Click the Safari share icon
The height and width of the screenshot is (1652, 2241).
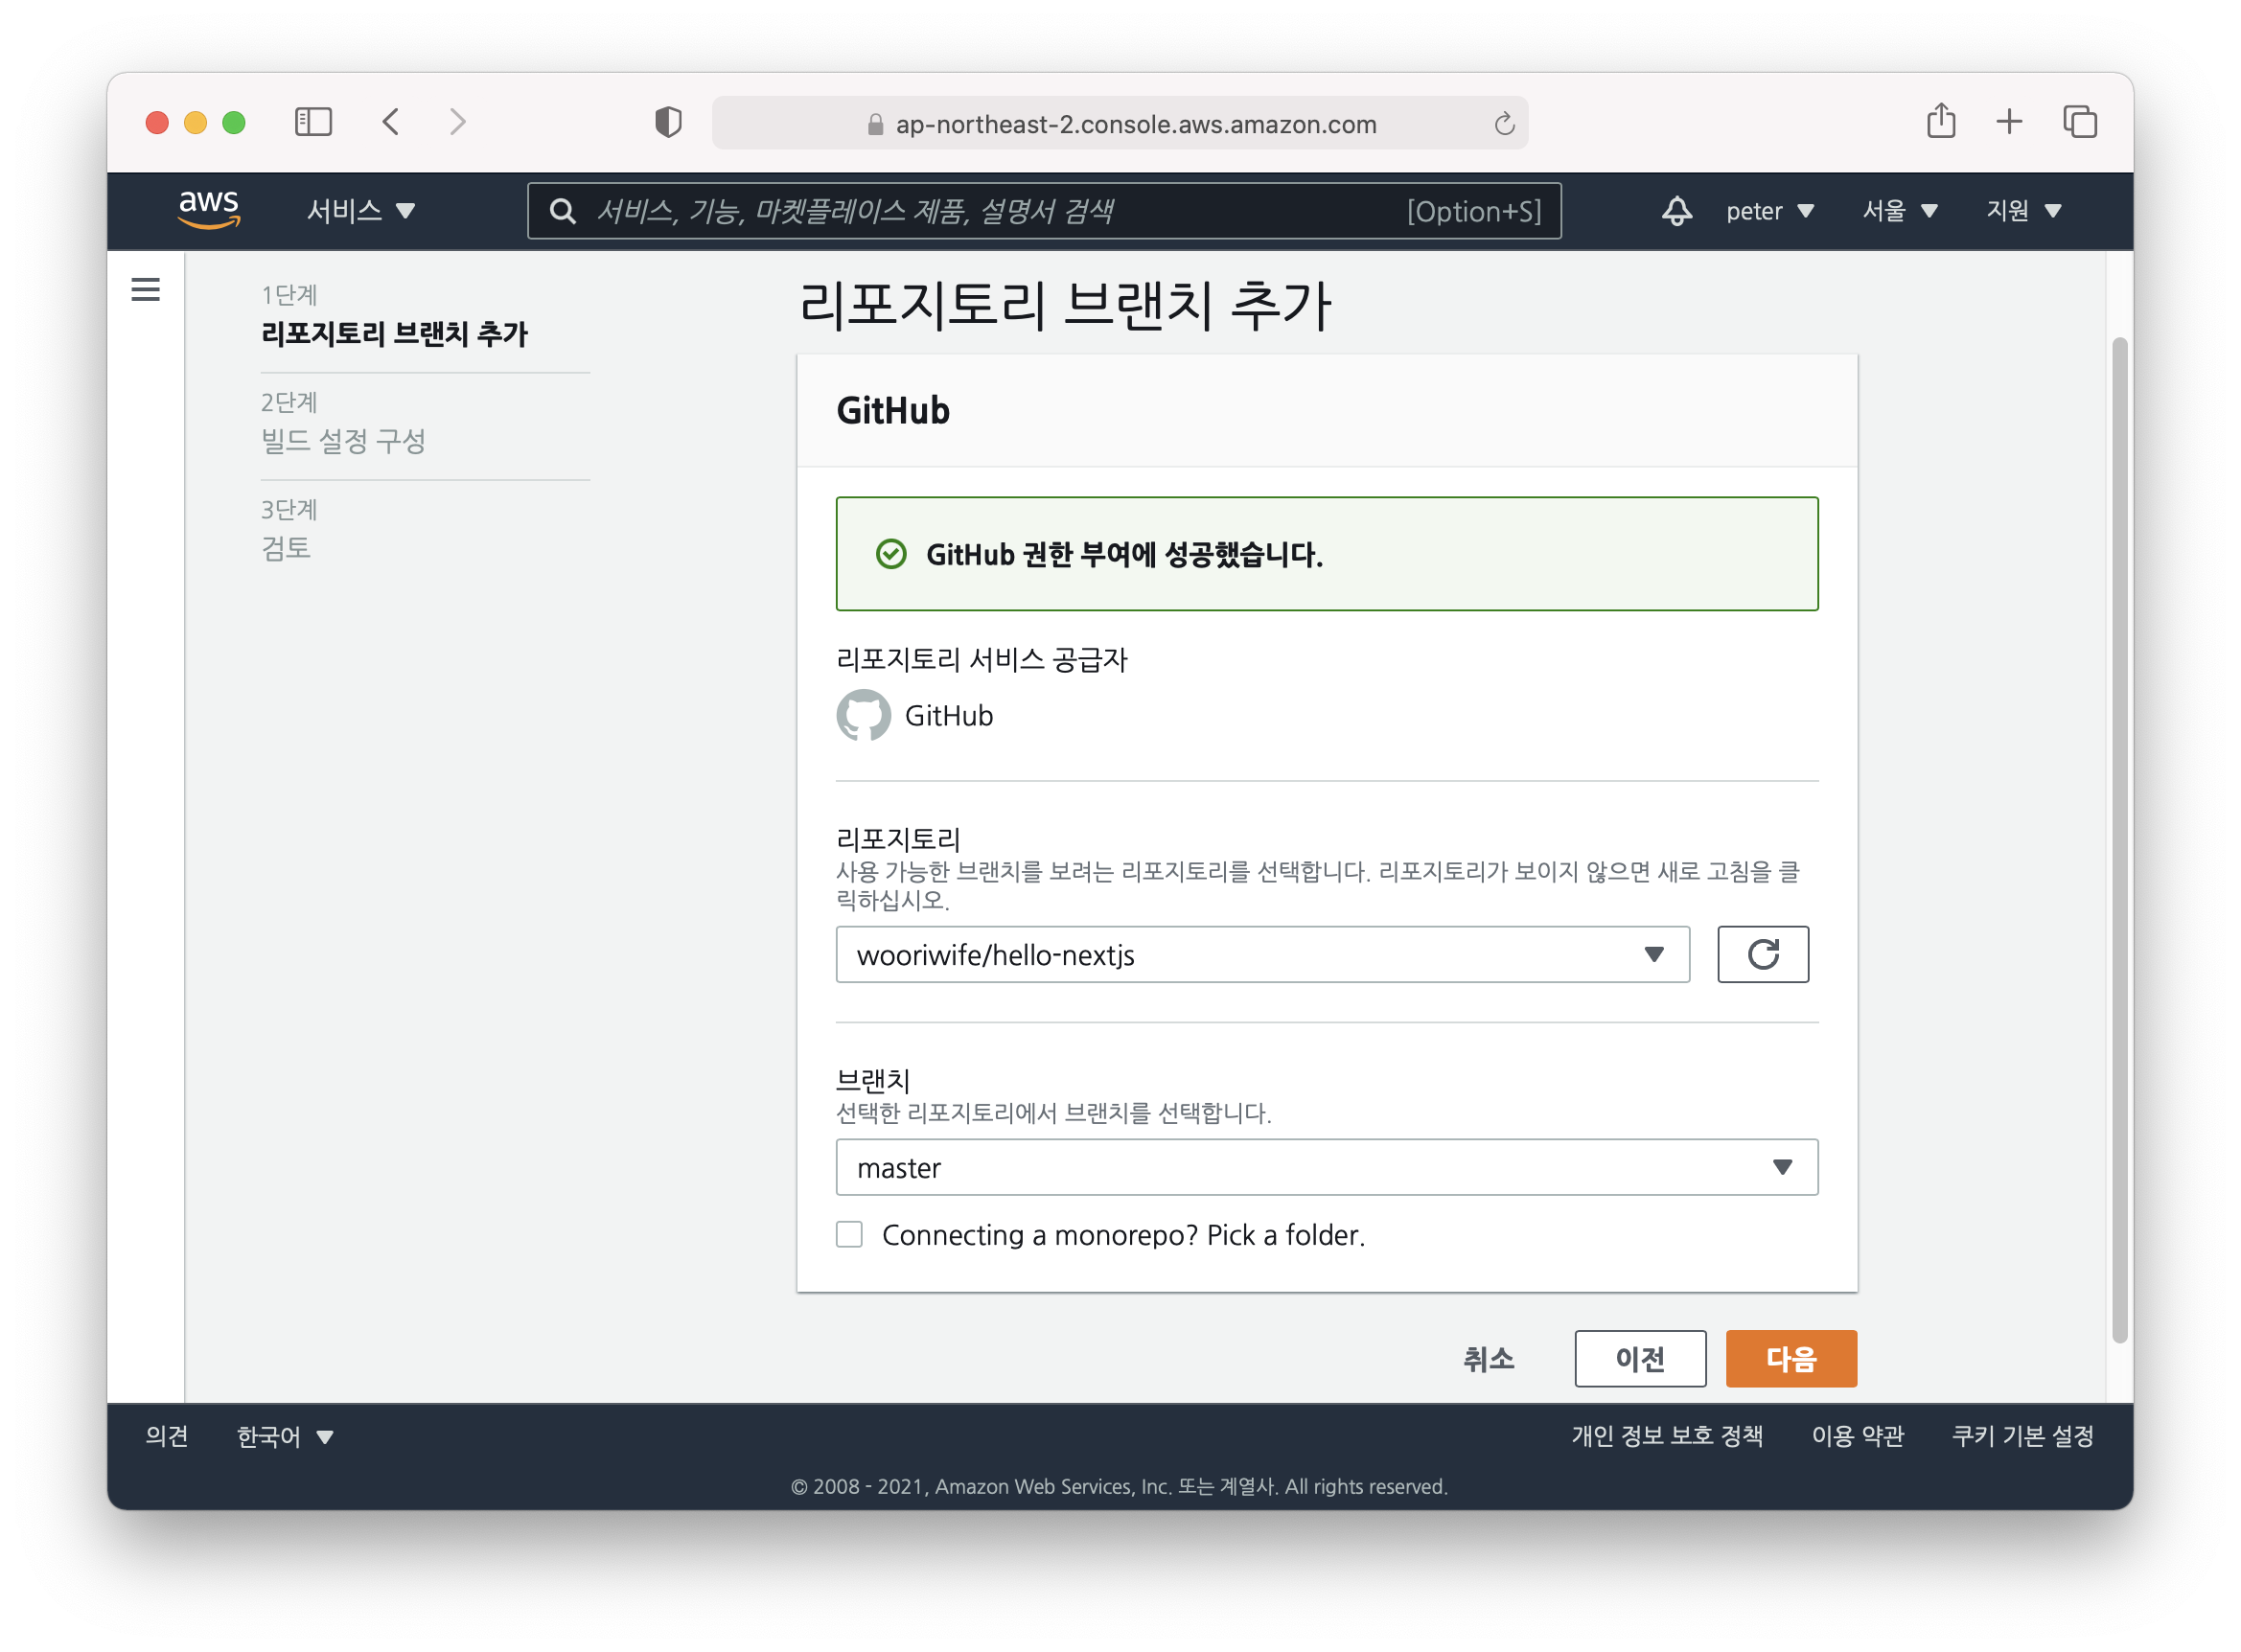pos(1940,122)
